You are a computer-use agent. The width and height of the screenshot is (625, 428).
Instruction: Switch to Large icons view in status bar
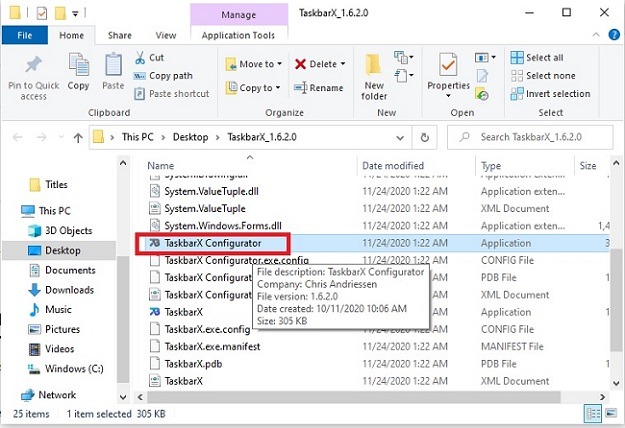pyautogui.click(x=611, y=413)
